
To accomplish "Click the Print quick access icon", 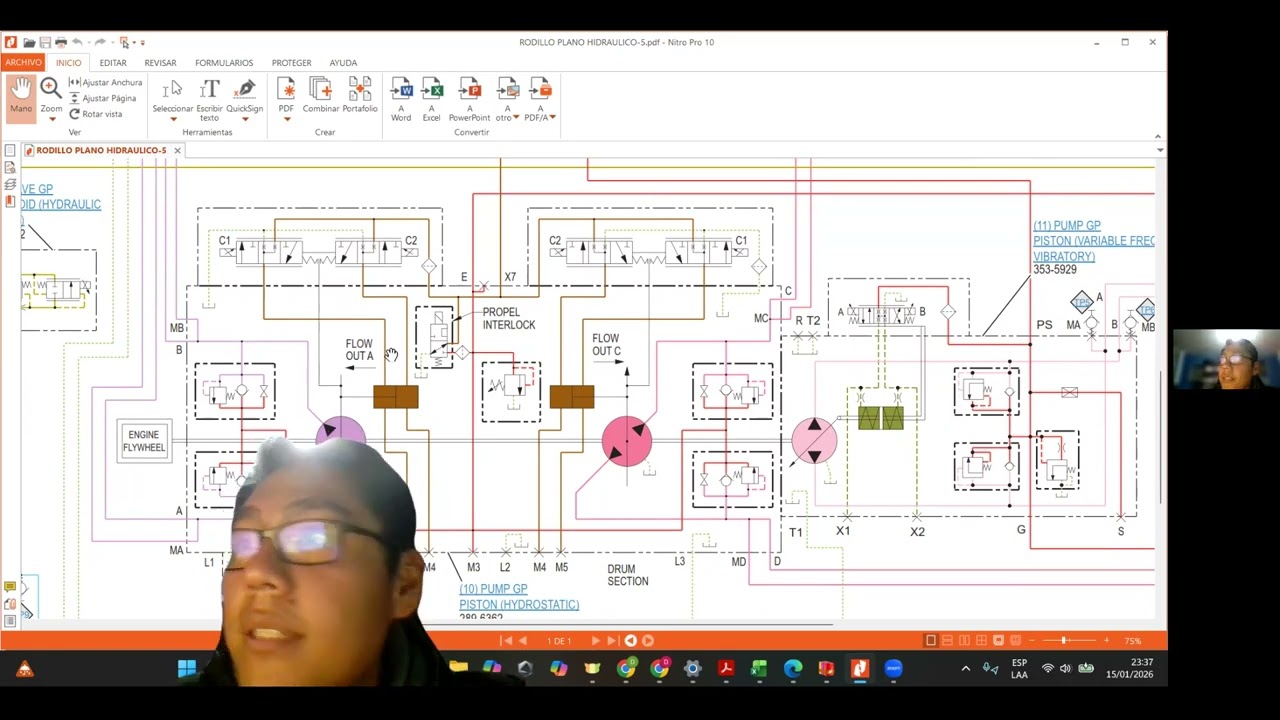I will point(61,42).
